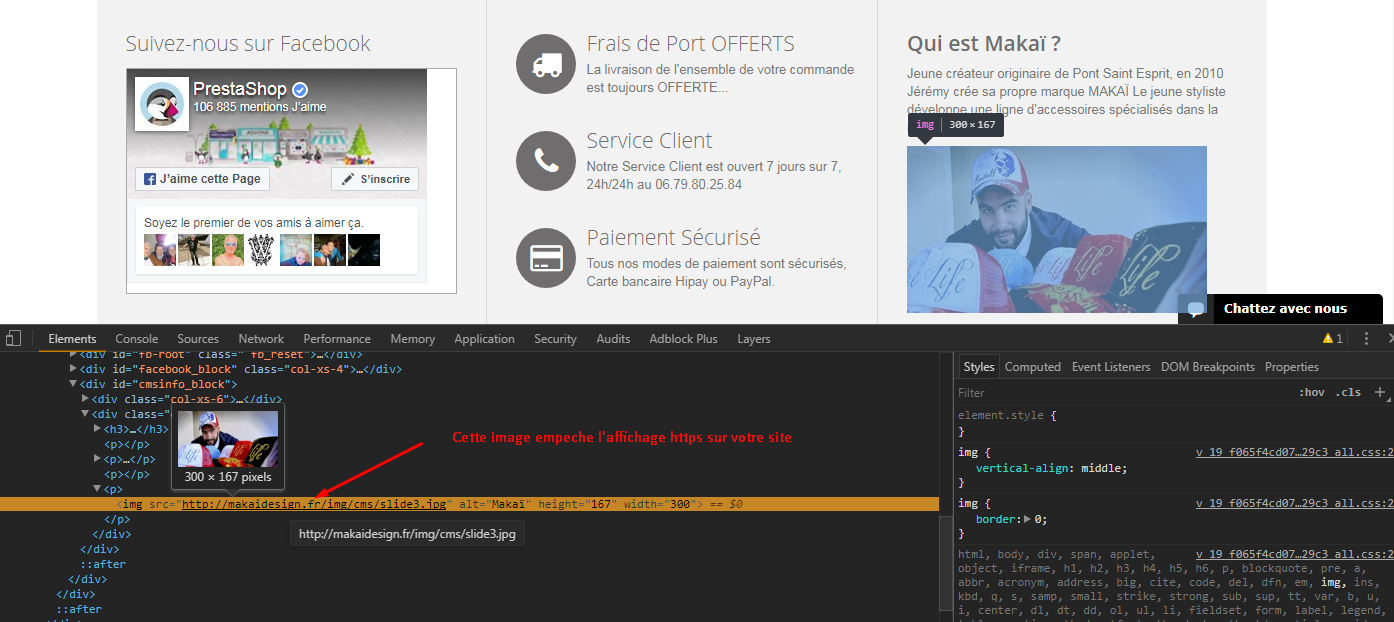Screen dimensions: 1394x622
Task: Click the chat bubble icon
Action: click(x=1192, y=309)
